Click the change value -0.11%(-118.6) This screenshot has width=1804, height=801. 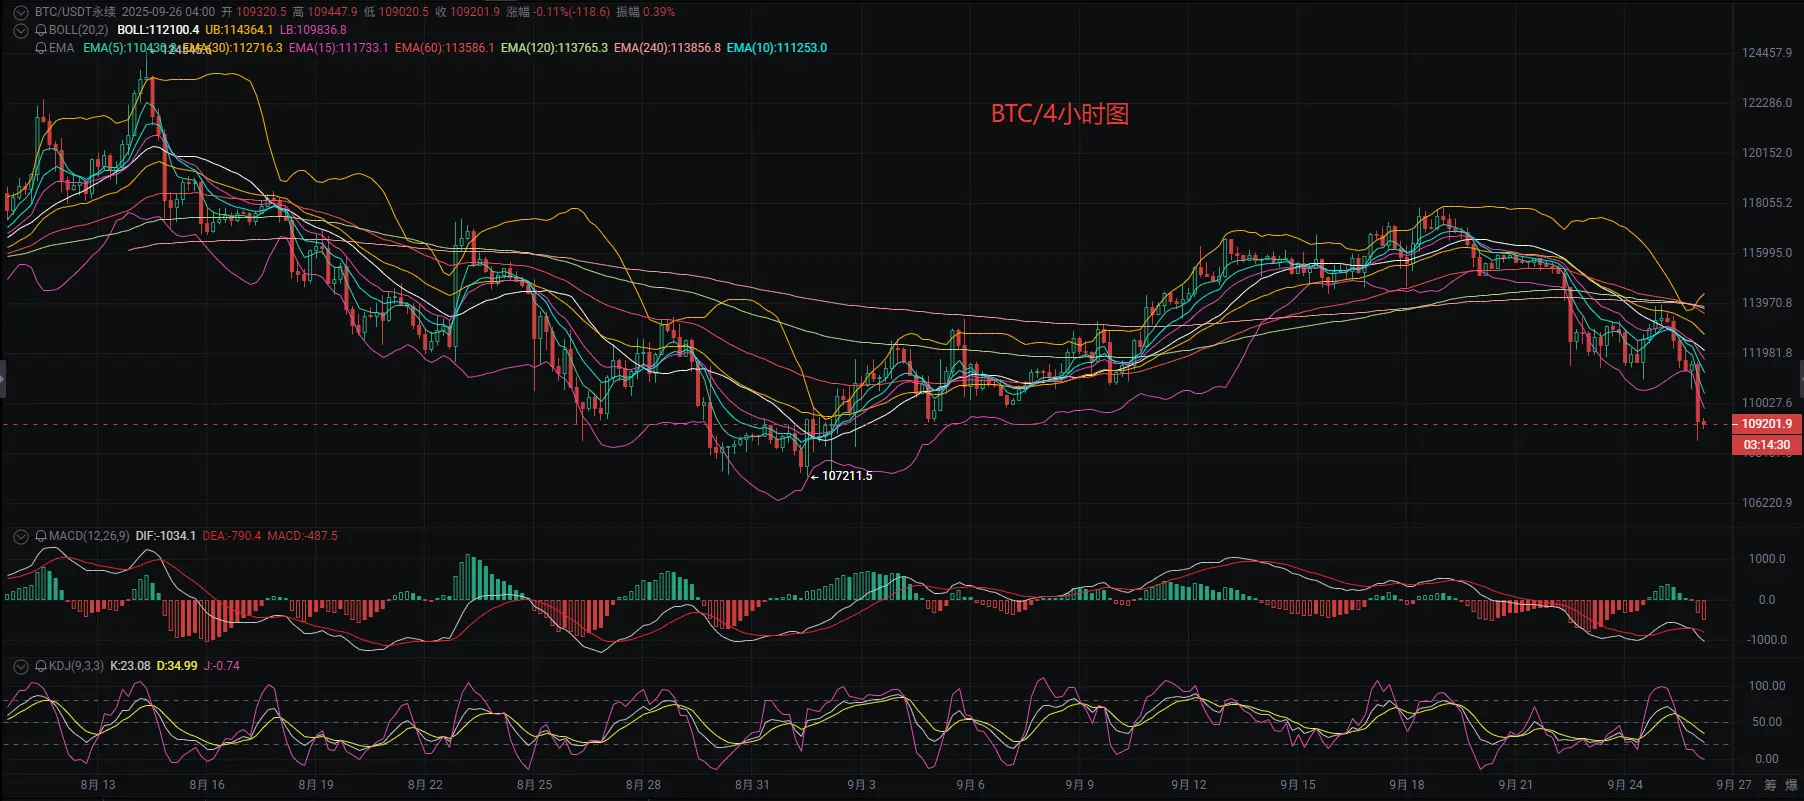click(572, 12)
